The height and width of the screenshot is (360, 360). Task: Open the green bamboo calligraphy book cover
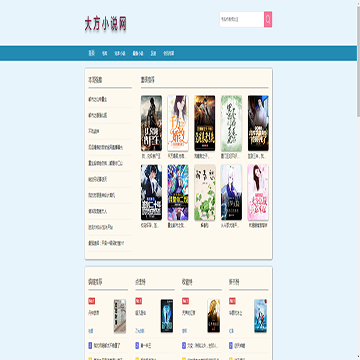pos(231,123)
